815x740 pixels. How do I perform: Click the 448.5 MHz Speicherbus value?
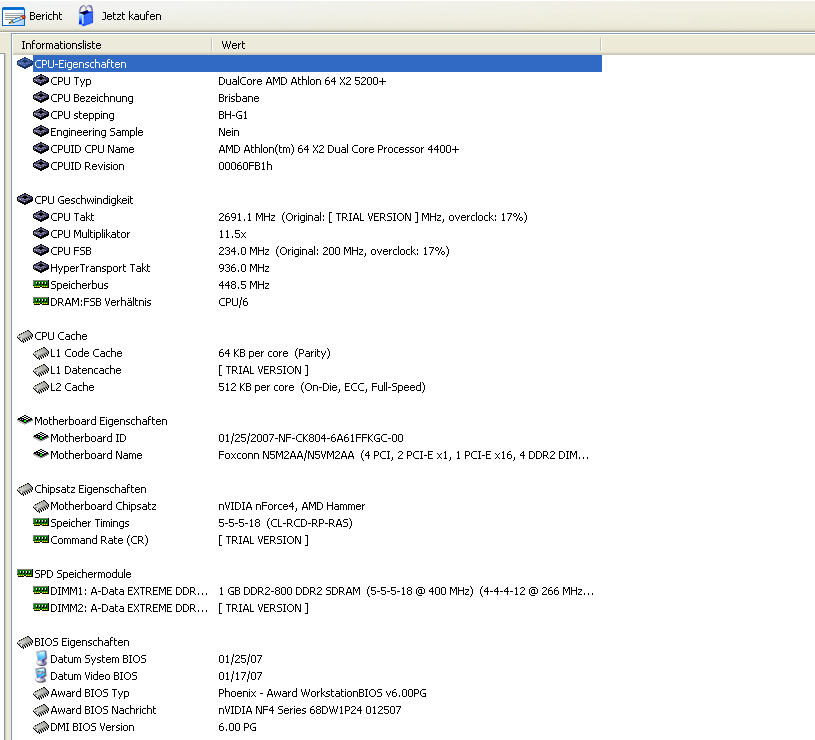point(244,285)
